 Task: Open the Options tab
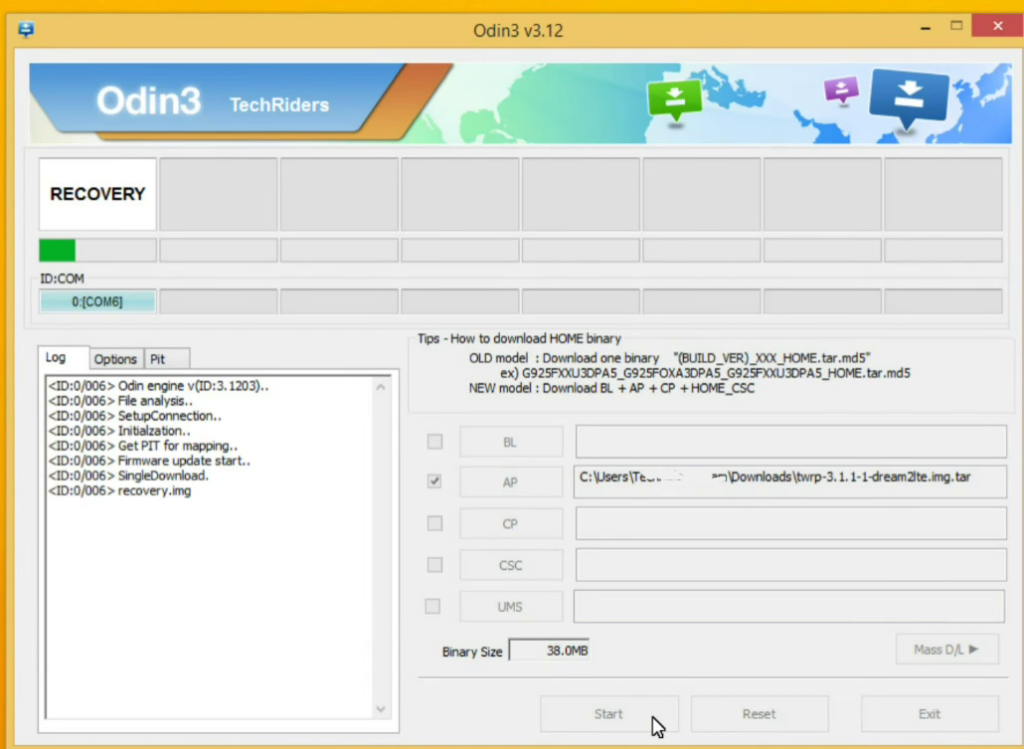116,359
